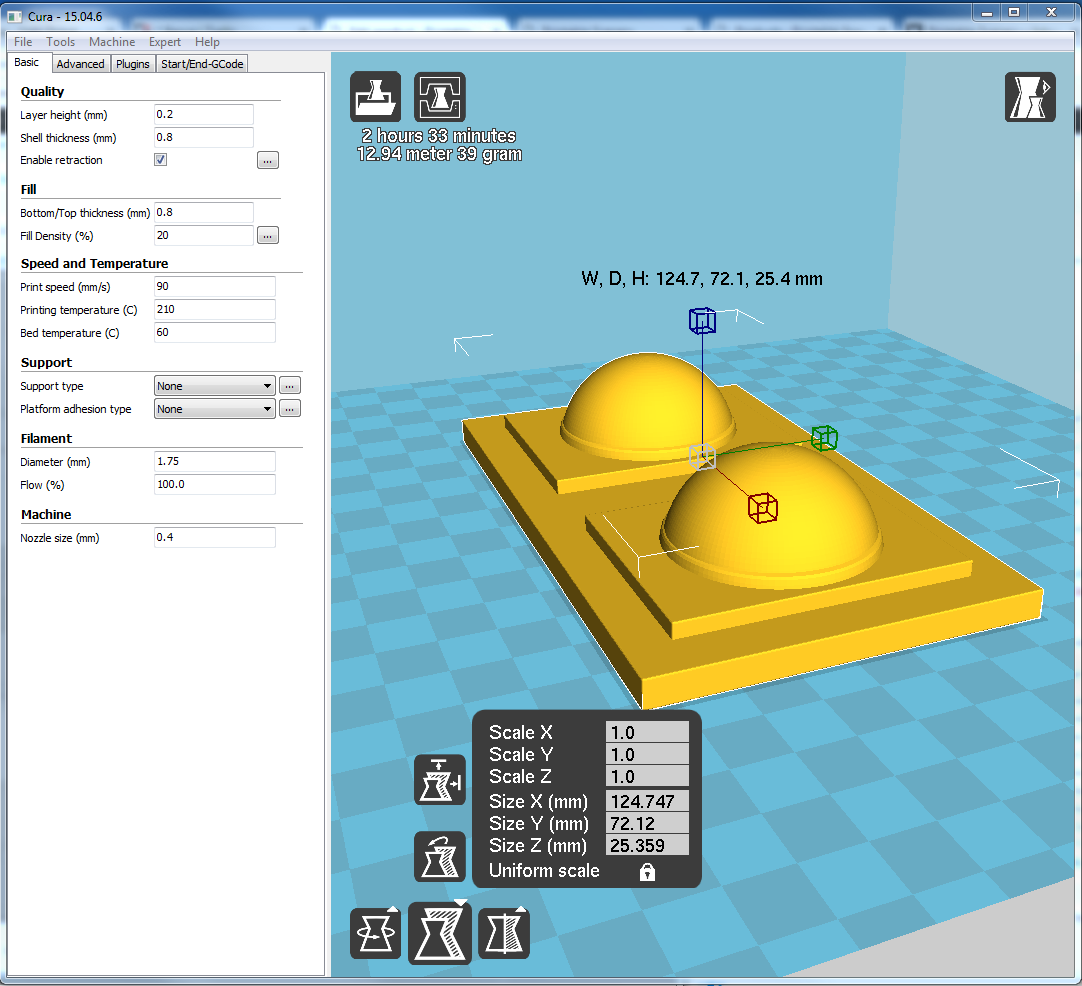Screen dimensions: 1082x986
Task: Open the Support type dropdown
Action: coord(215,386)
